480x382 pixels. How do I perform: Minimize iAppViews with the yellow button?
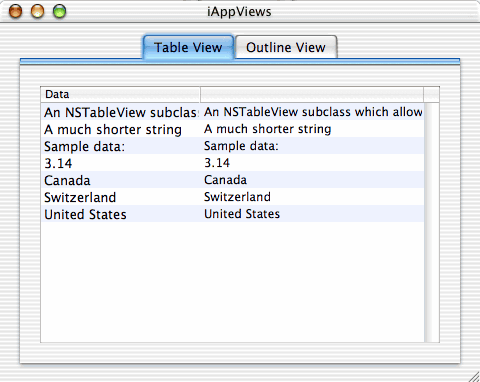[x=37, y=12]
